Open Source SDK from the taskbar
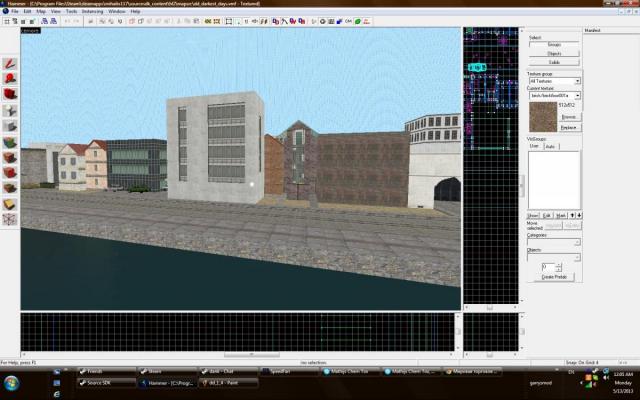This screenshot has height=400, width=640. [x=107, y=382]
